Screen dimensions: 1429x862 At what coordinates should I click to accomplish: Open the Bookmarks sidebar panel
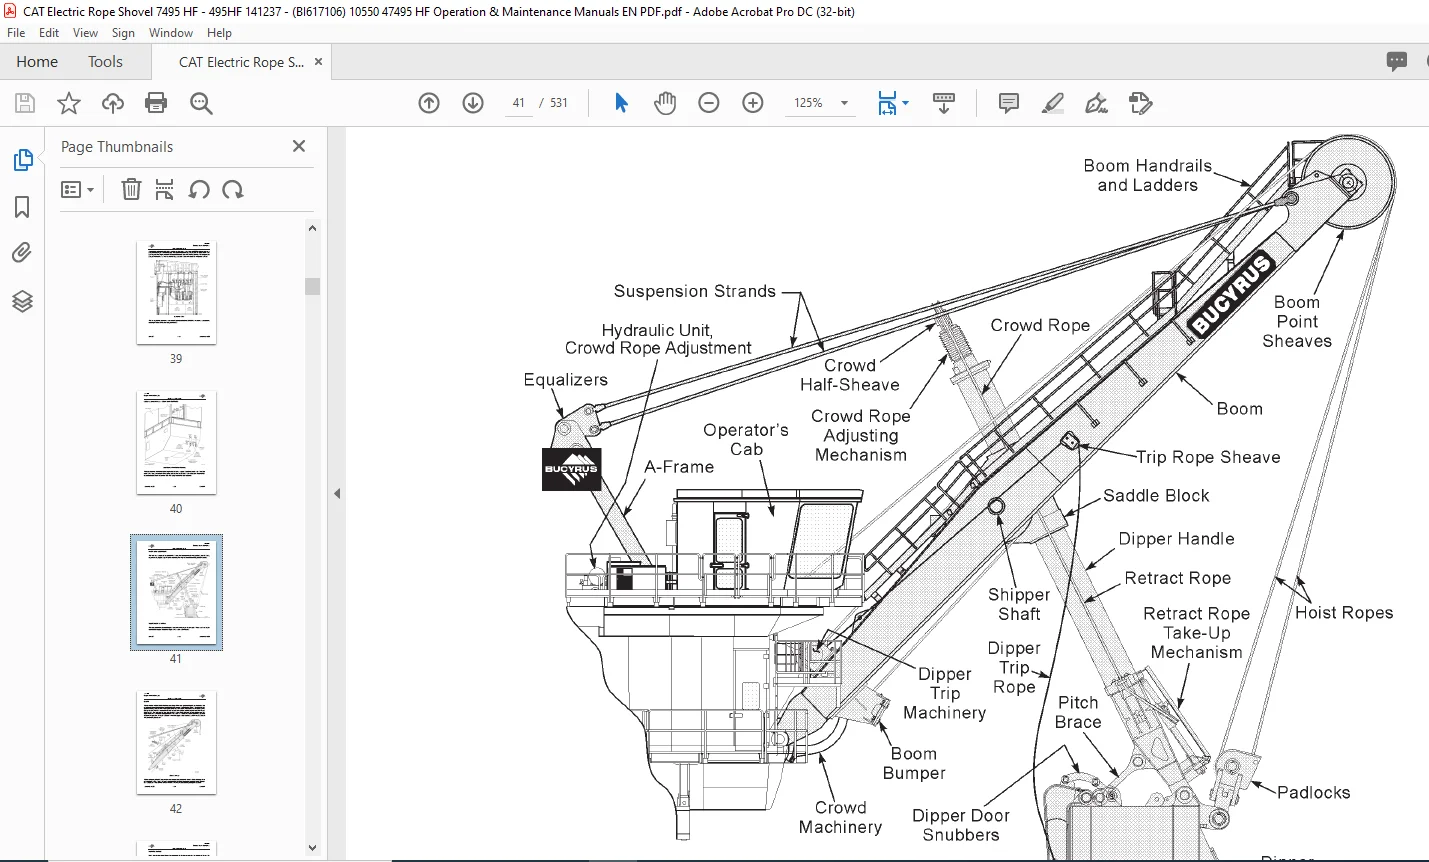click(x=22, y=207)
